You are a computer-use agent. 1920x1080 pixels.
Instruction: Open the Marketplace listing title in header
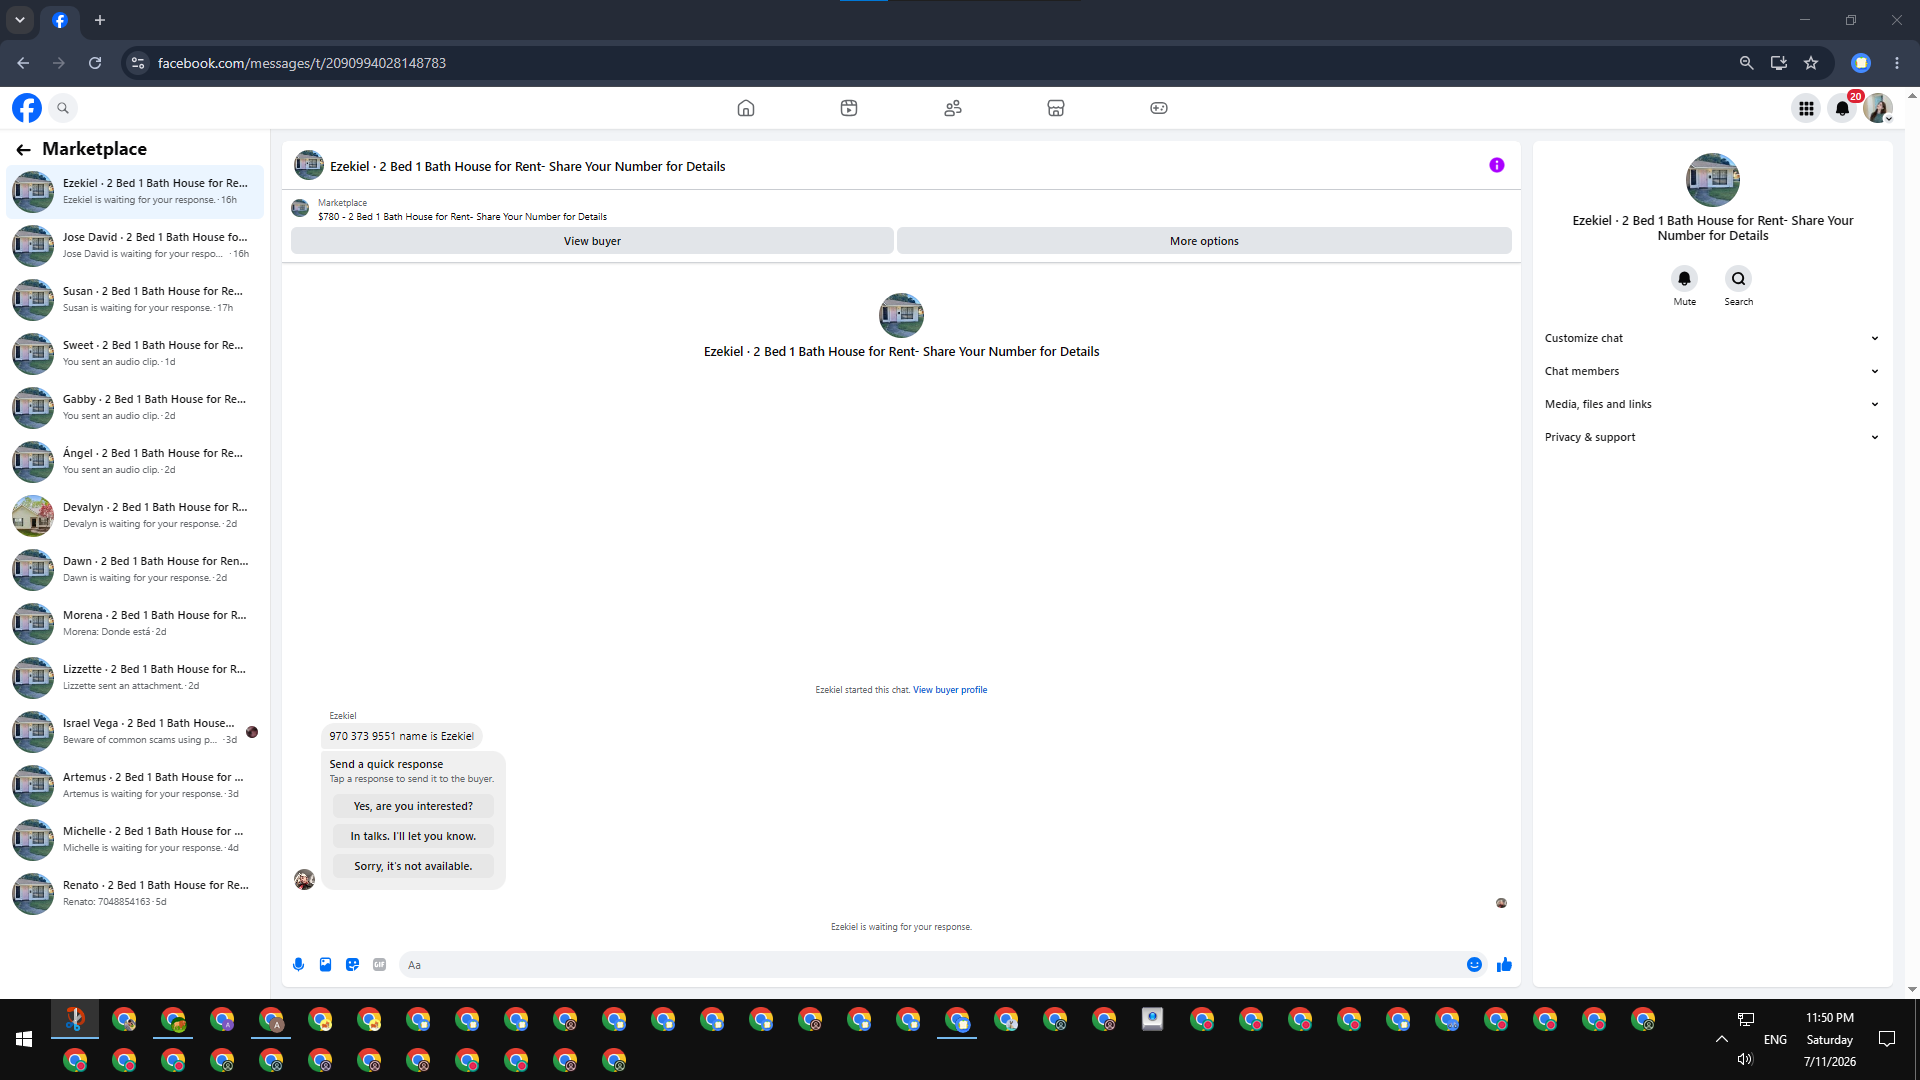[528, 166]
